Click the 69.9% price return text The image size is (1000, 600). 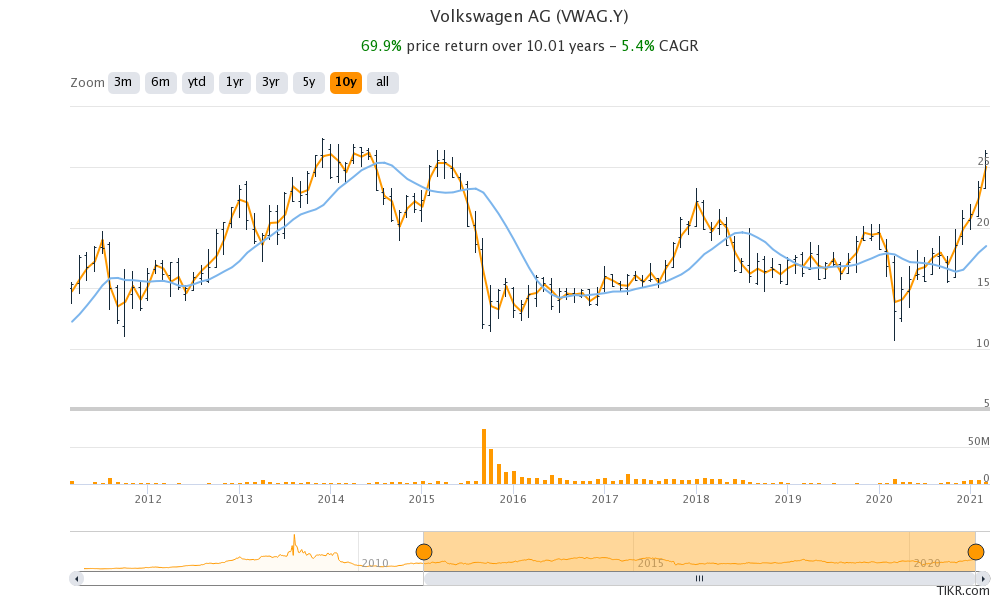pos(381,45)
